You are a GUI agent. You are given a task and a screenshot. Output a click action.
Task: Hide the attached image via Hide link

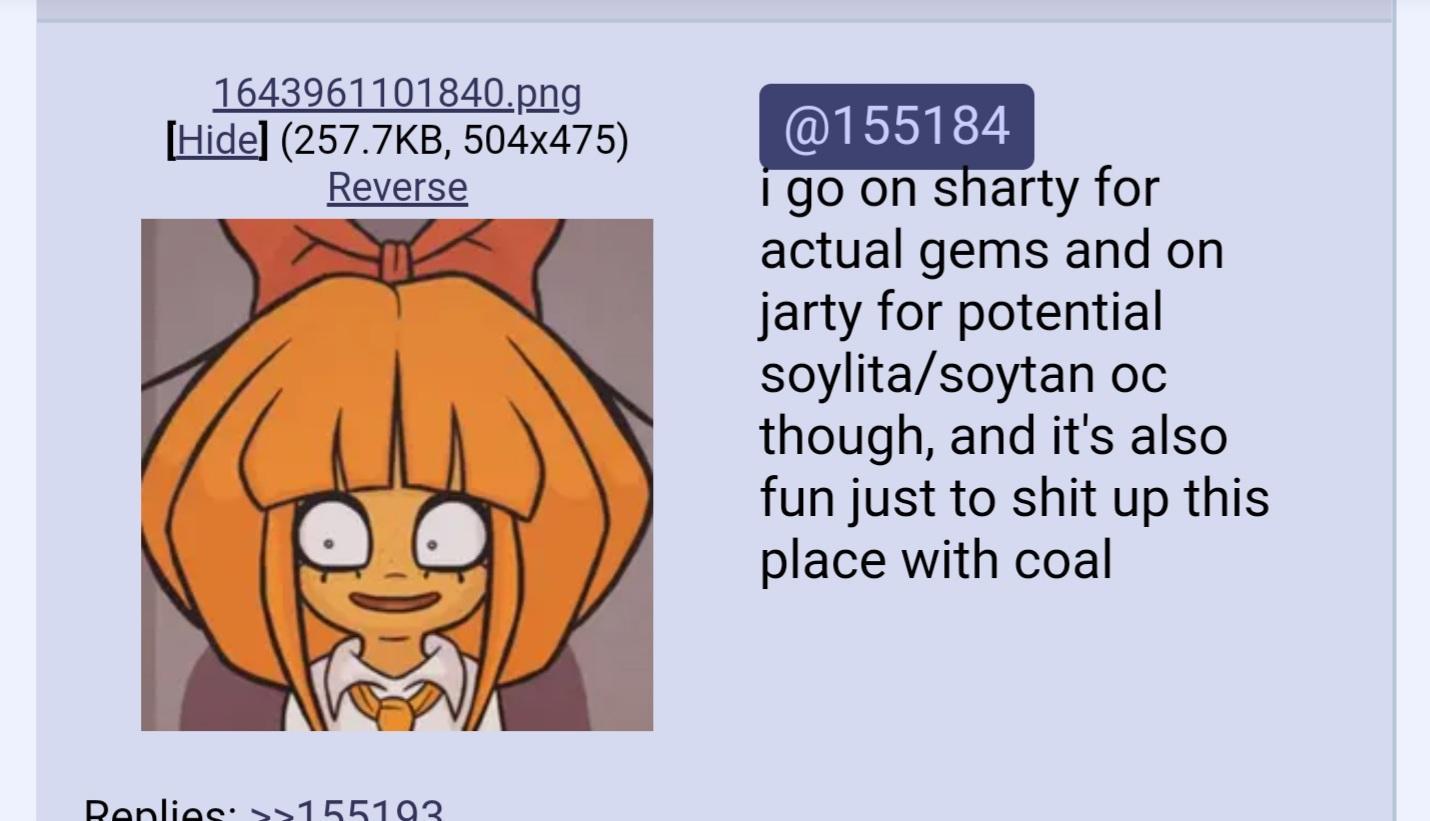tap(217, 140)
